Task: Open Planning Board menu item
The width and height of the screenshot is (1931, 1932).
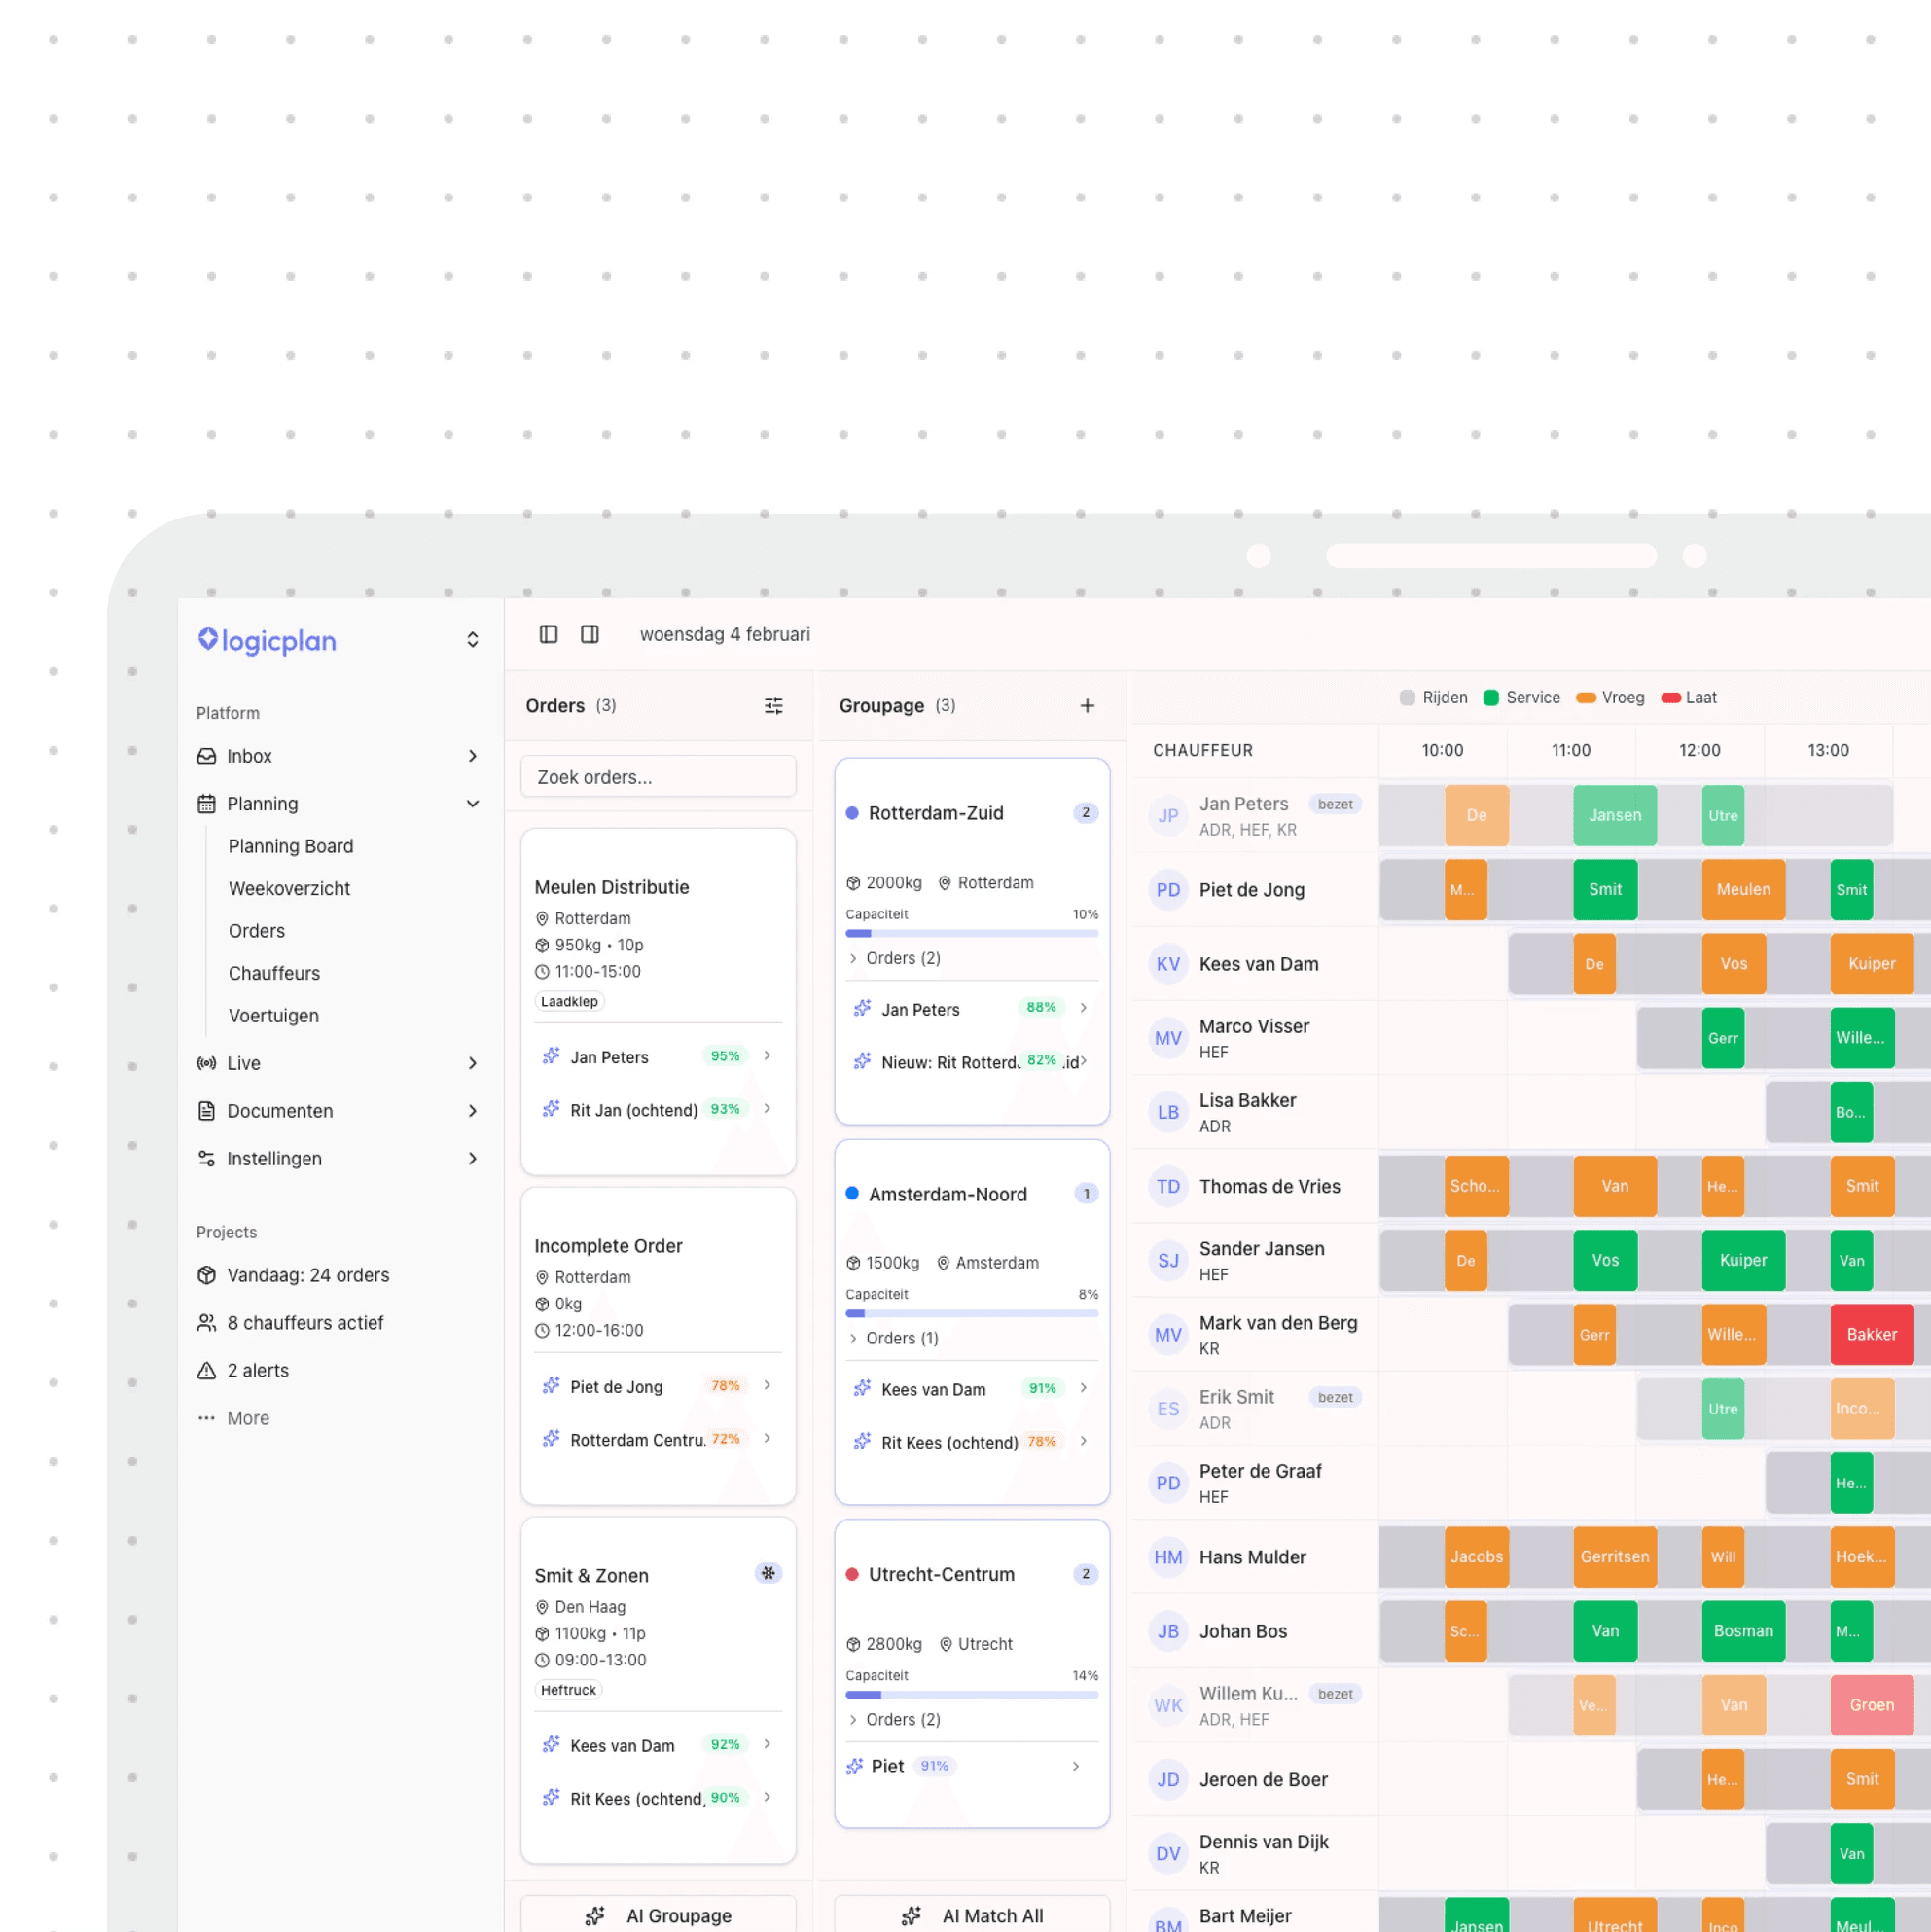Action: [x=290, y=846]
